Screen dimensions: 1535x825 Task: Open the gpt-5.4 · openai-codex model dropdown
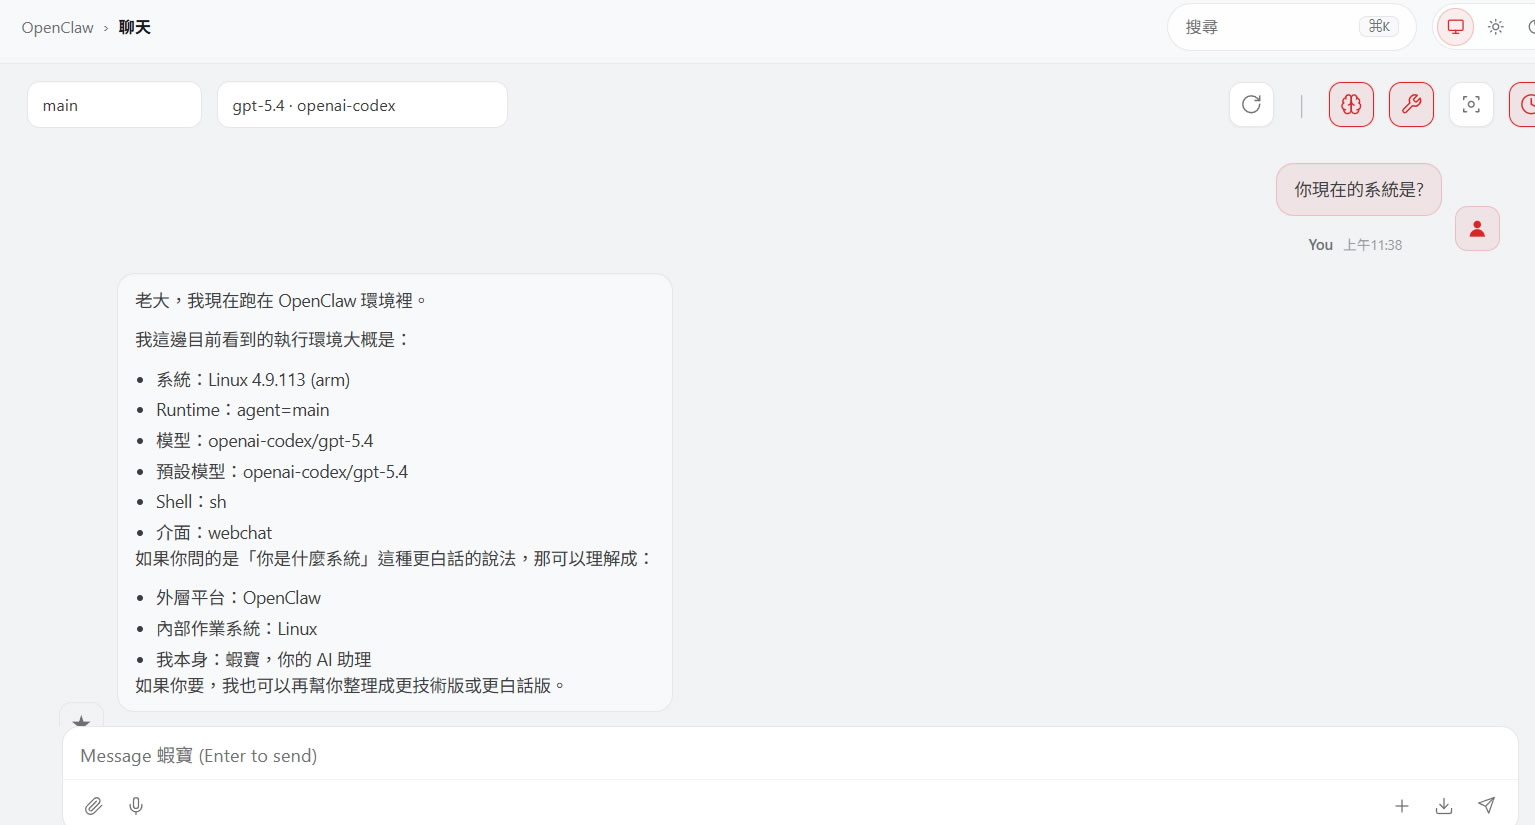coord(362,105)
